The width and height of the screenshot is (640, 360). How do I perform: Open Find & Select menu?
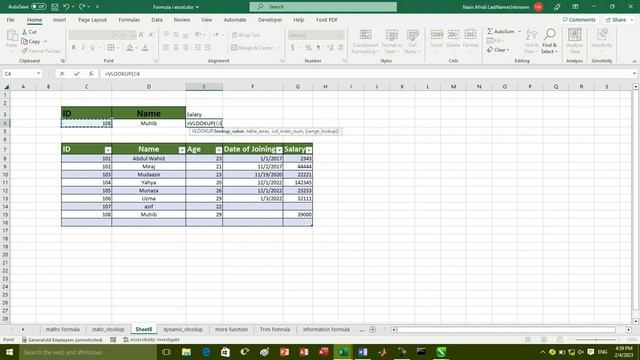(x=549, y=41)
